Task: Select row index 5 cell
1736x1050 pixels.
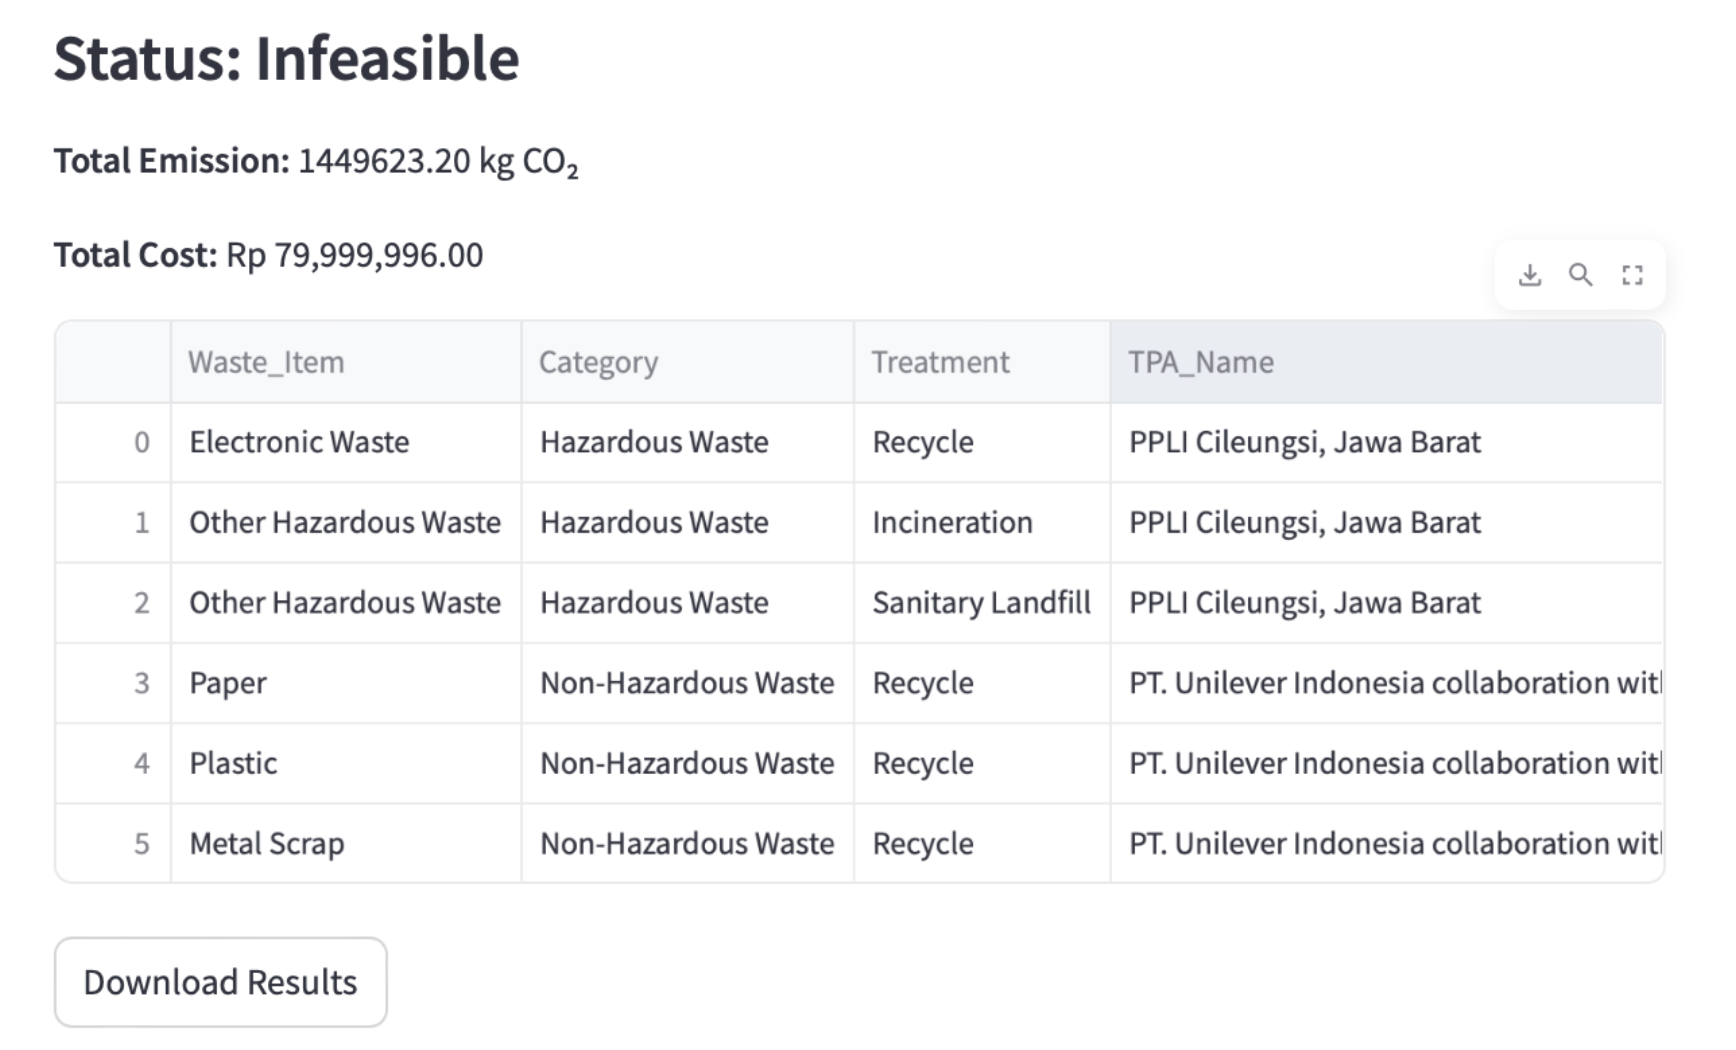Action: pyautogui.click(x=113, y=843)
